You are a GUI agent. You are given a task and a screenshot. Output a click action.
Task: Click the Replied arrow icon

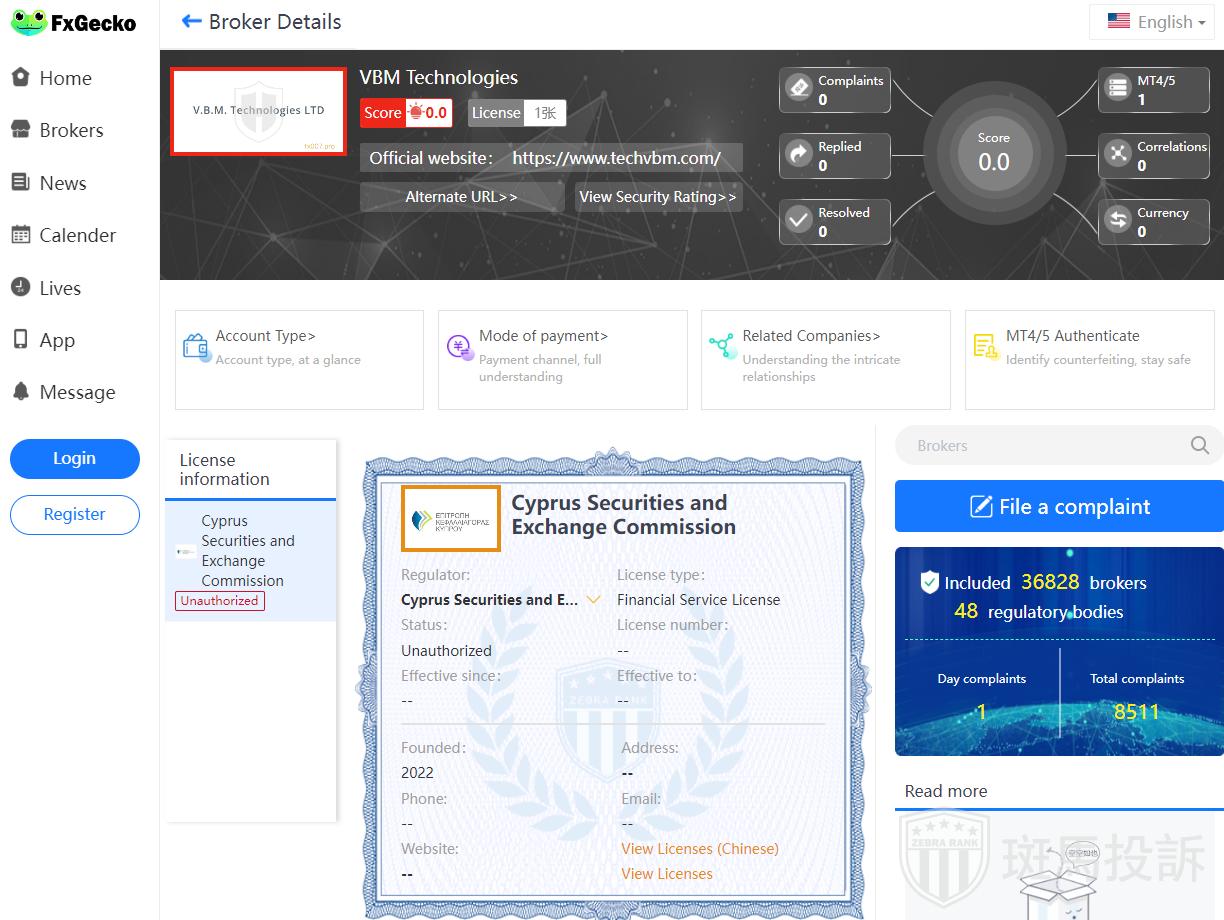pyautogui.click(x=799, y=155)
